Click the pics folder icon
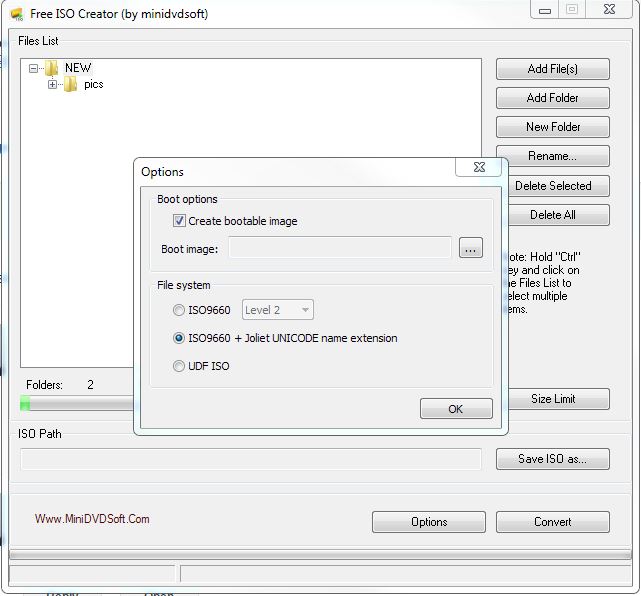Screen dimensions: 641x596 coord(71,85)
